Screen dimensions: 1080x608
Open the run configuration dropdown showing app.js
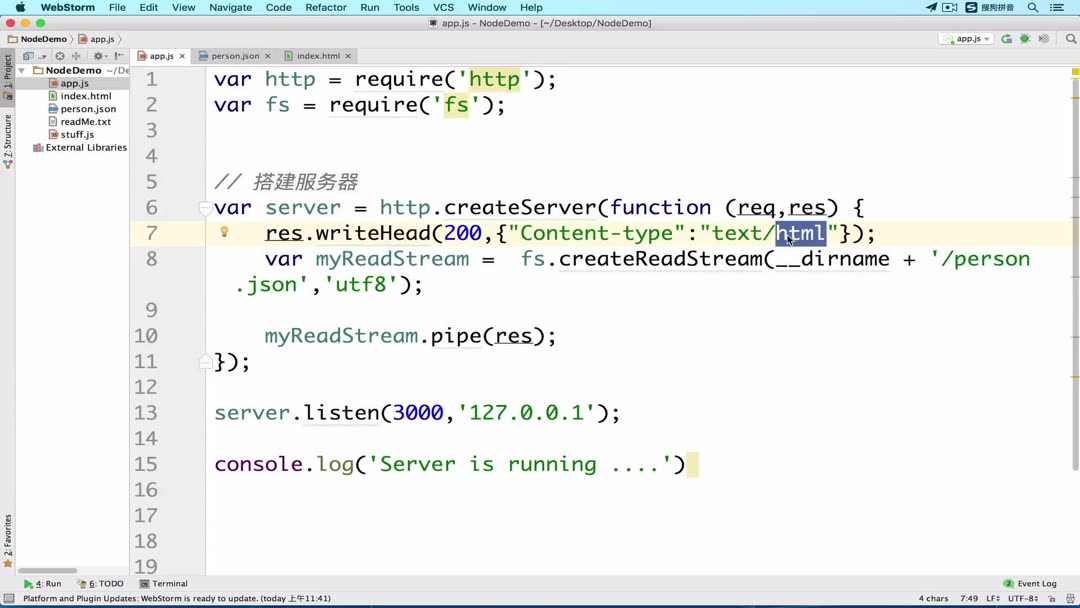pos(965,39)
